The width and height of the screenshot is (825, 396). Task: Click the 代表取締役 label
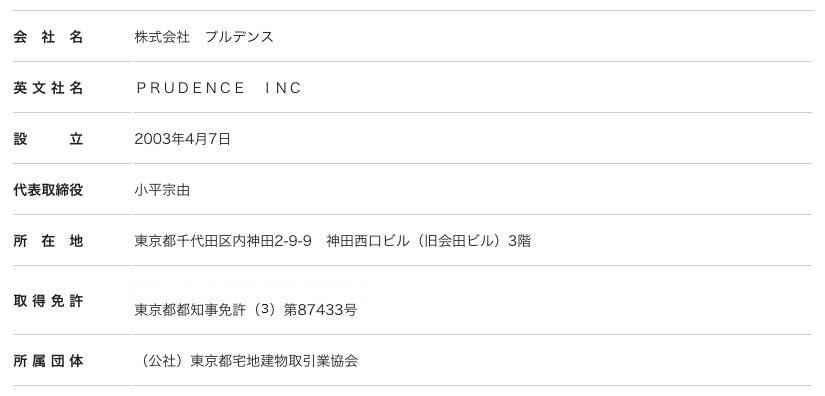click(x=48, y=190)
